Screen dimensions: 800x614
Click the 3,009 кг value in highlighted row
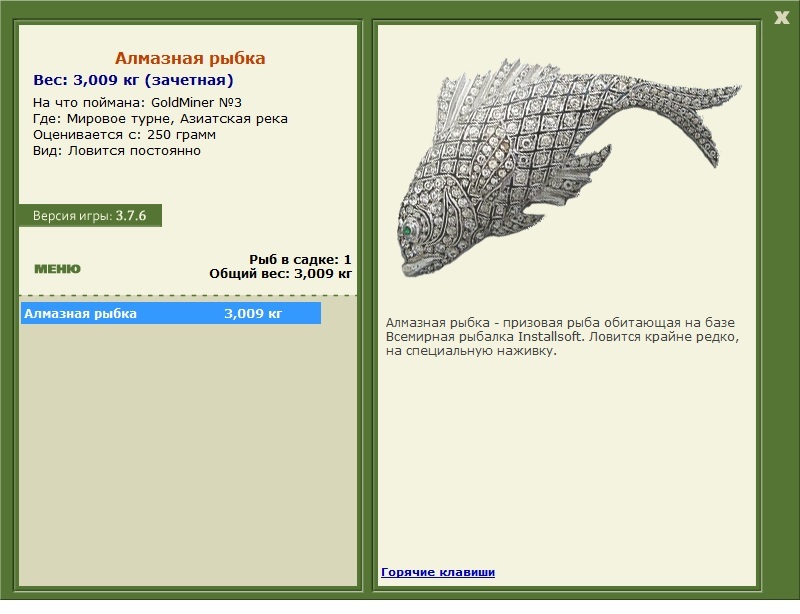click(253, 313)
